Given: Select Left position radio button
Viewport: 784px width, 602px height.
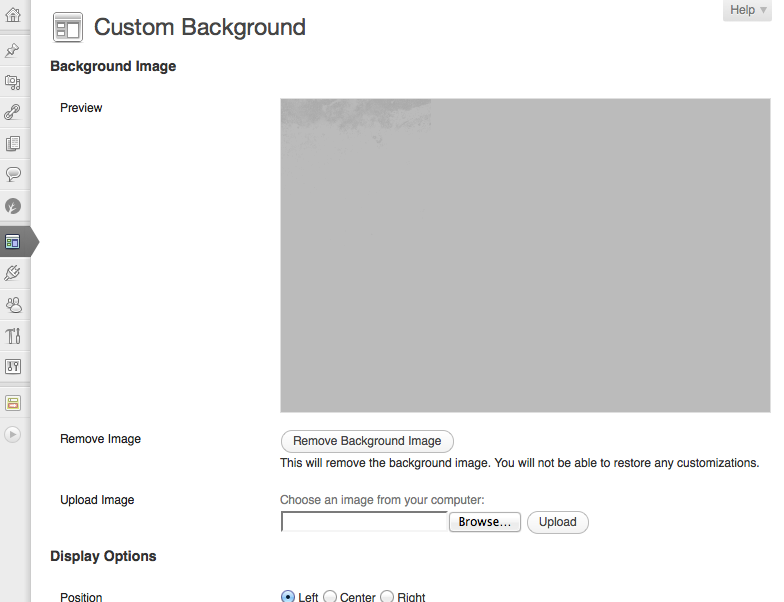Looking at the screenshot, I should click(288, 597).
